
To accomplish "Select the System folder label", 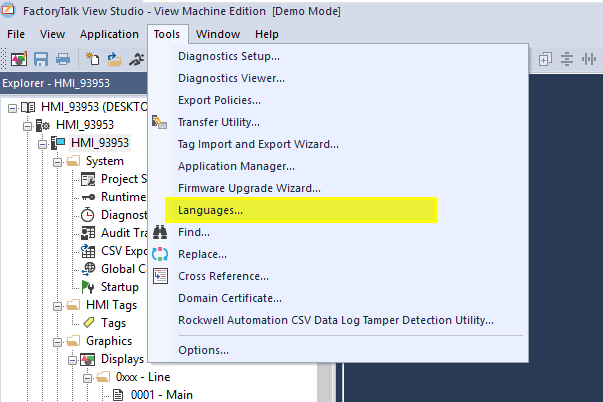I will 105,161.
